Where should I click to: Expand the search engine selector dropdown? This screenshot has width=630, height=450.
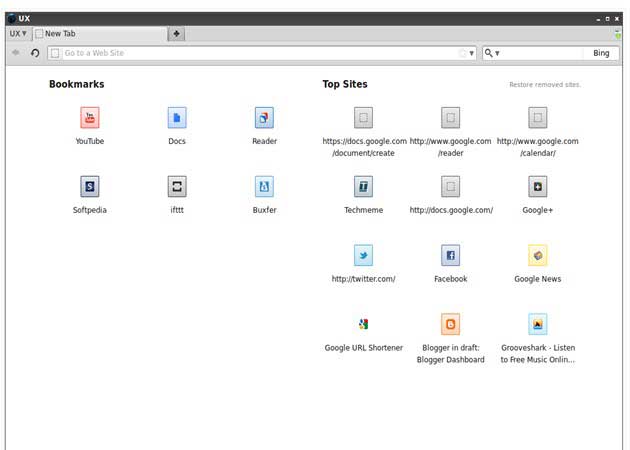click(x=493, y=53)
